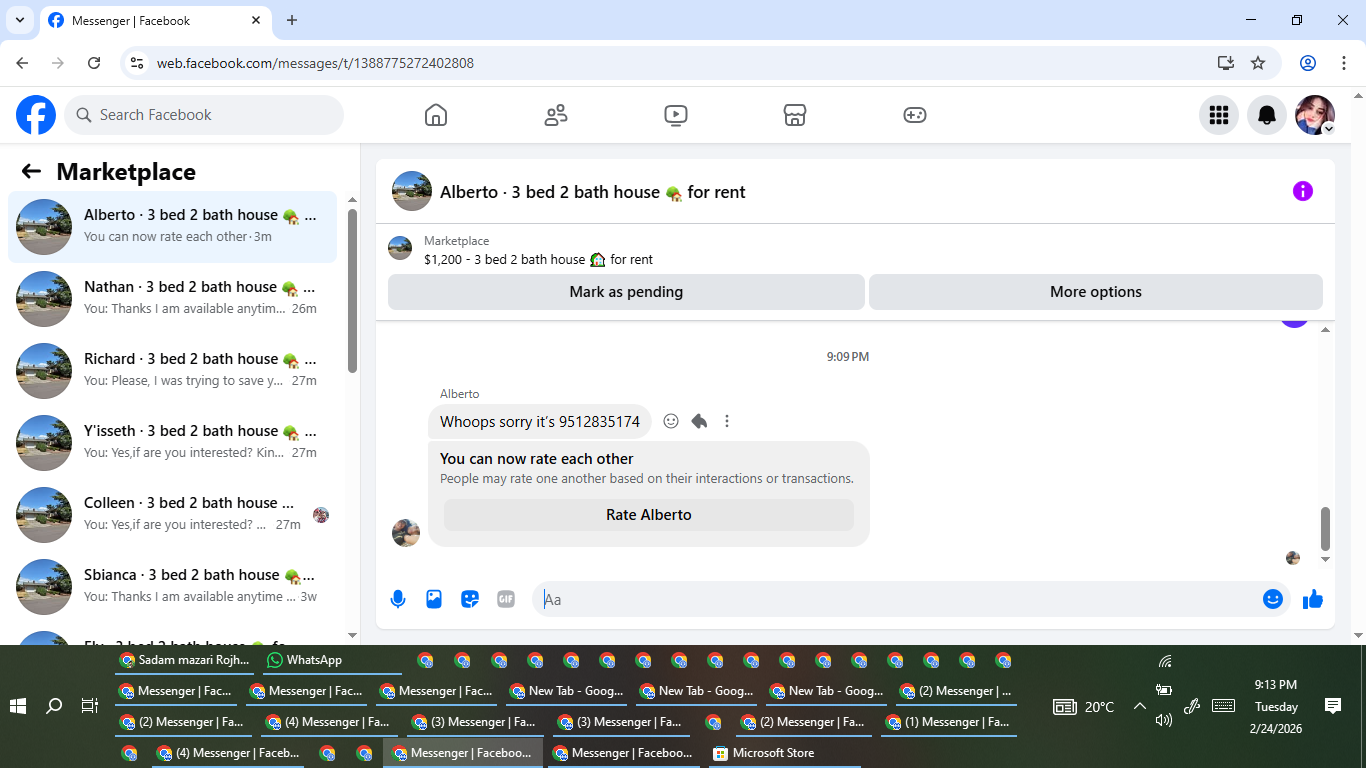Select the Alberto conversation in the list
Screen dimensions: 1366x768
pos(173,227)
